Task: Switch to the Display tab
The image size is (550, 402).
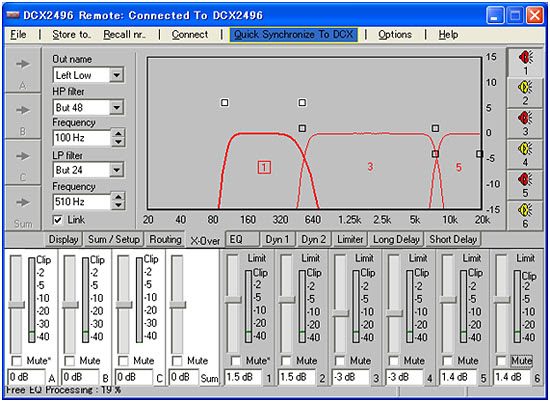Action: pos(63,239)
